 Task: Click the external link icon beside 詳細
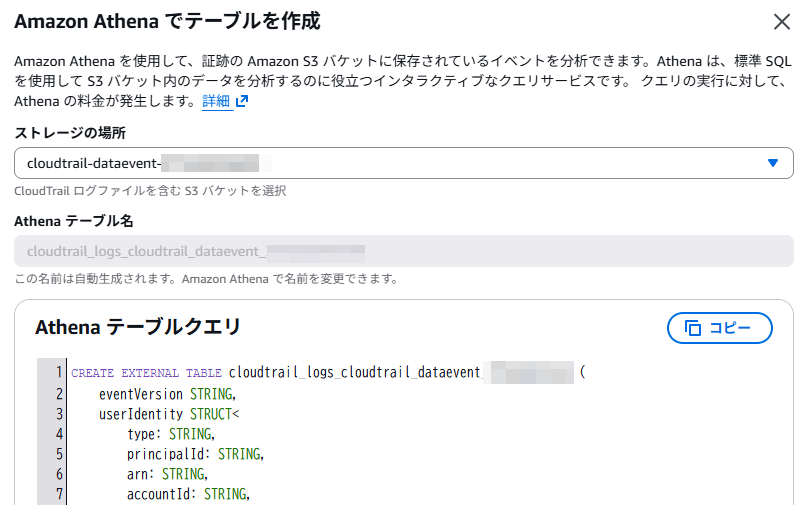pyautogui.click(x=242, y=101)
